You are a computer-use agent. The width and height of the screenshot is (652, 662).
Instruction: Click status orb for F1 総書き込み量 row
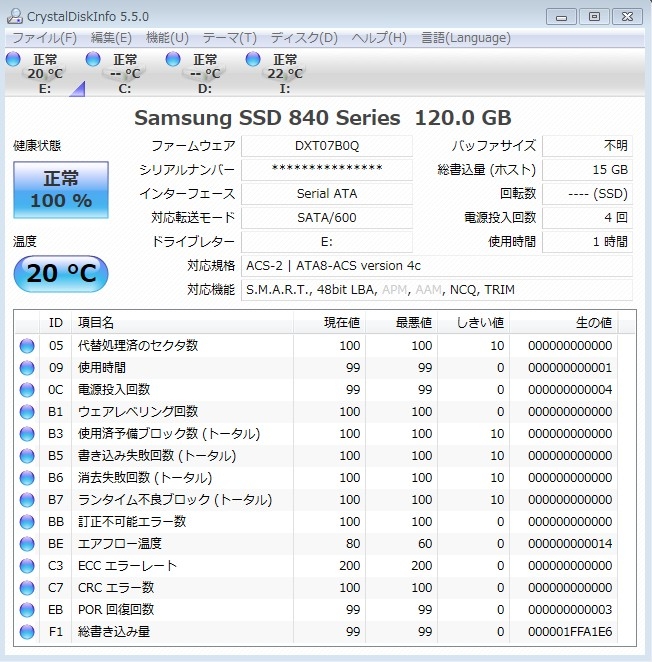[26, 631]
